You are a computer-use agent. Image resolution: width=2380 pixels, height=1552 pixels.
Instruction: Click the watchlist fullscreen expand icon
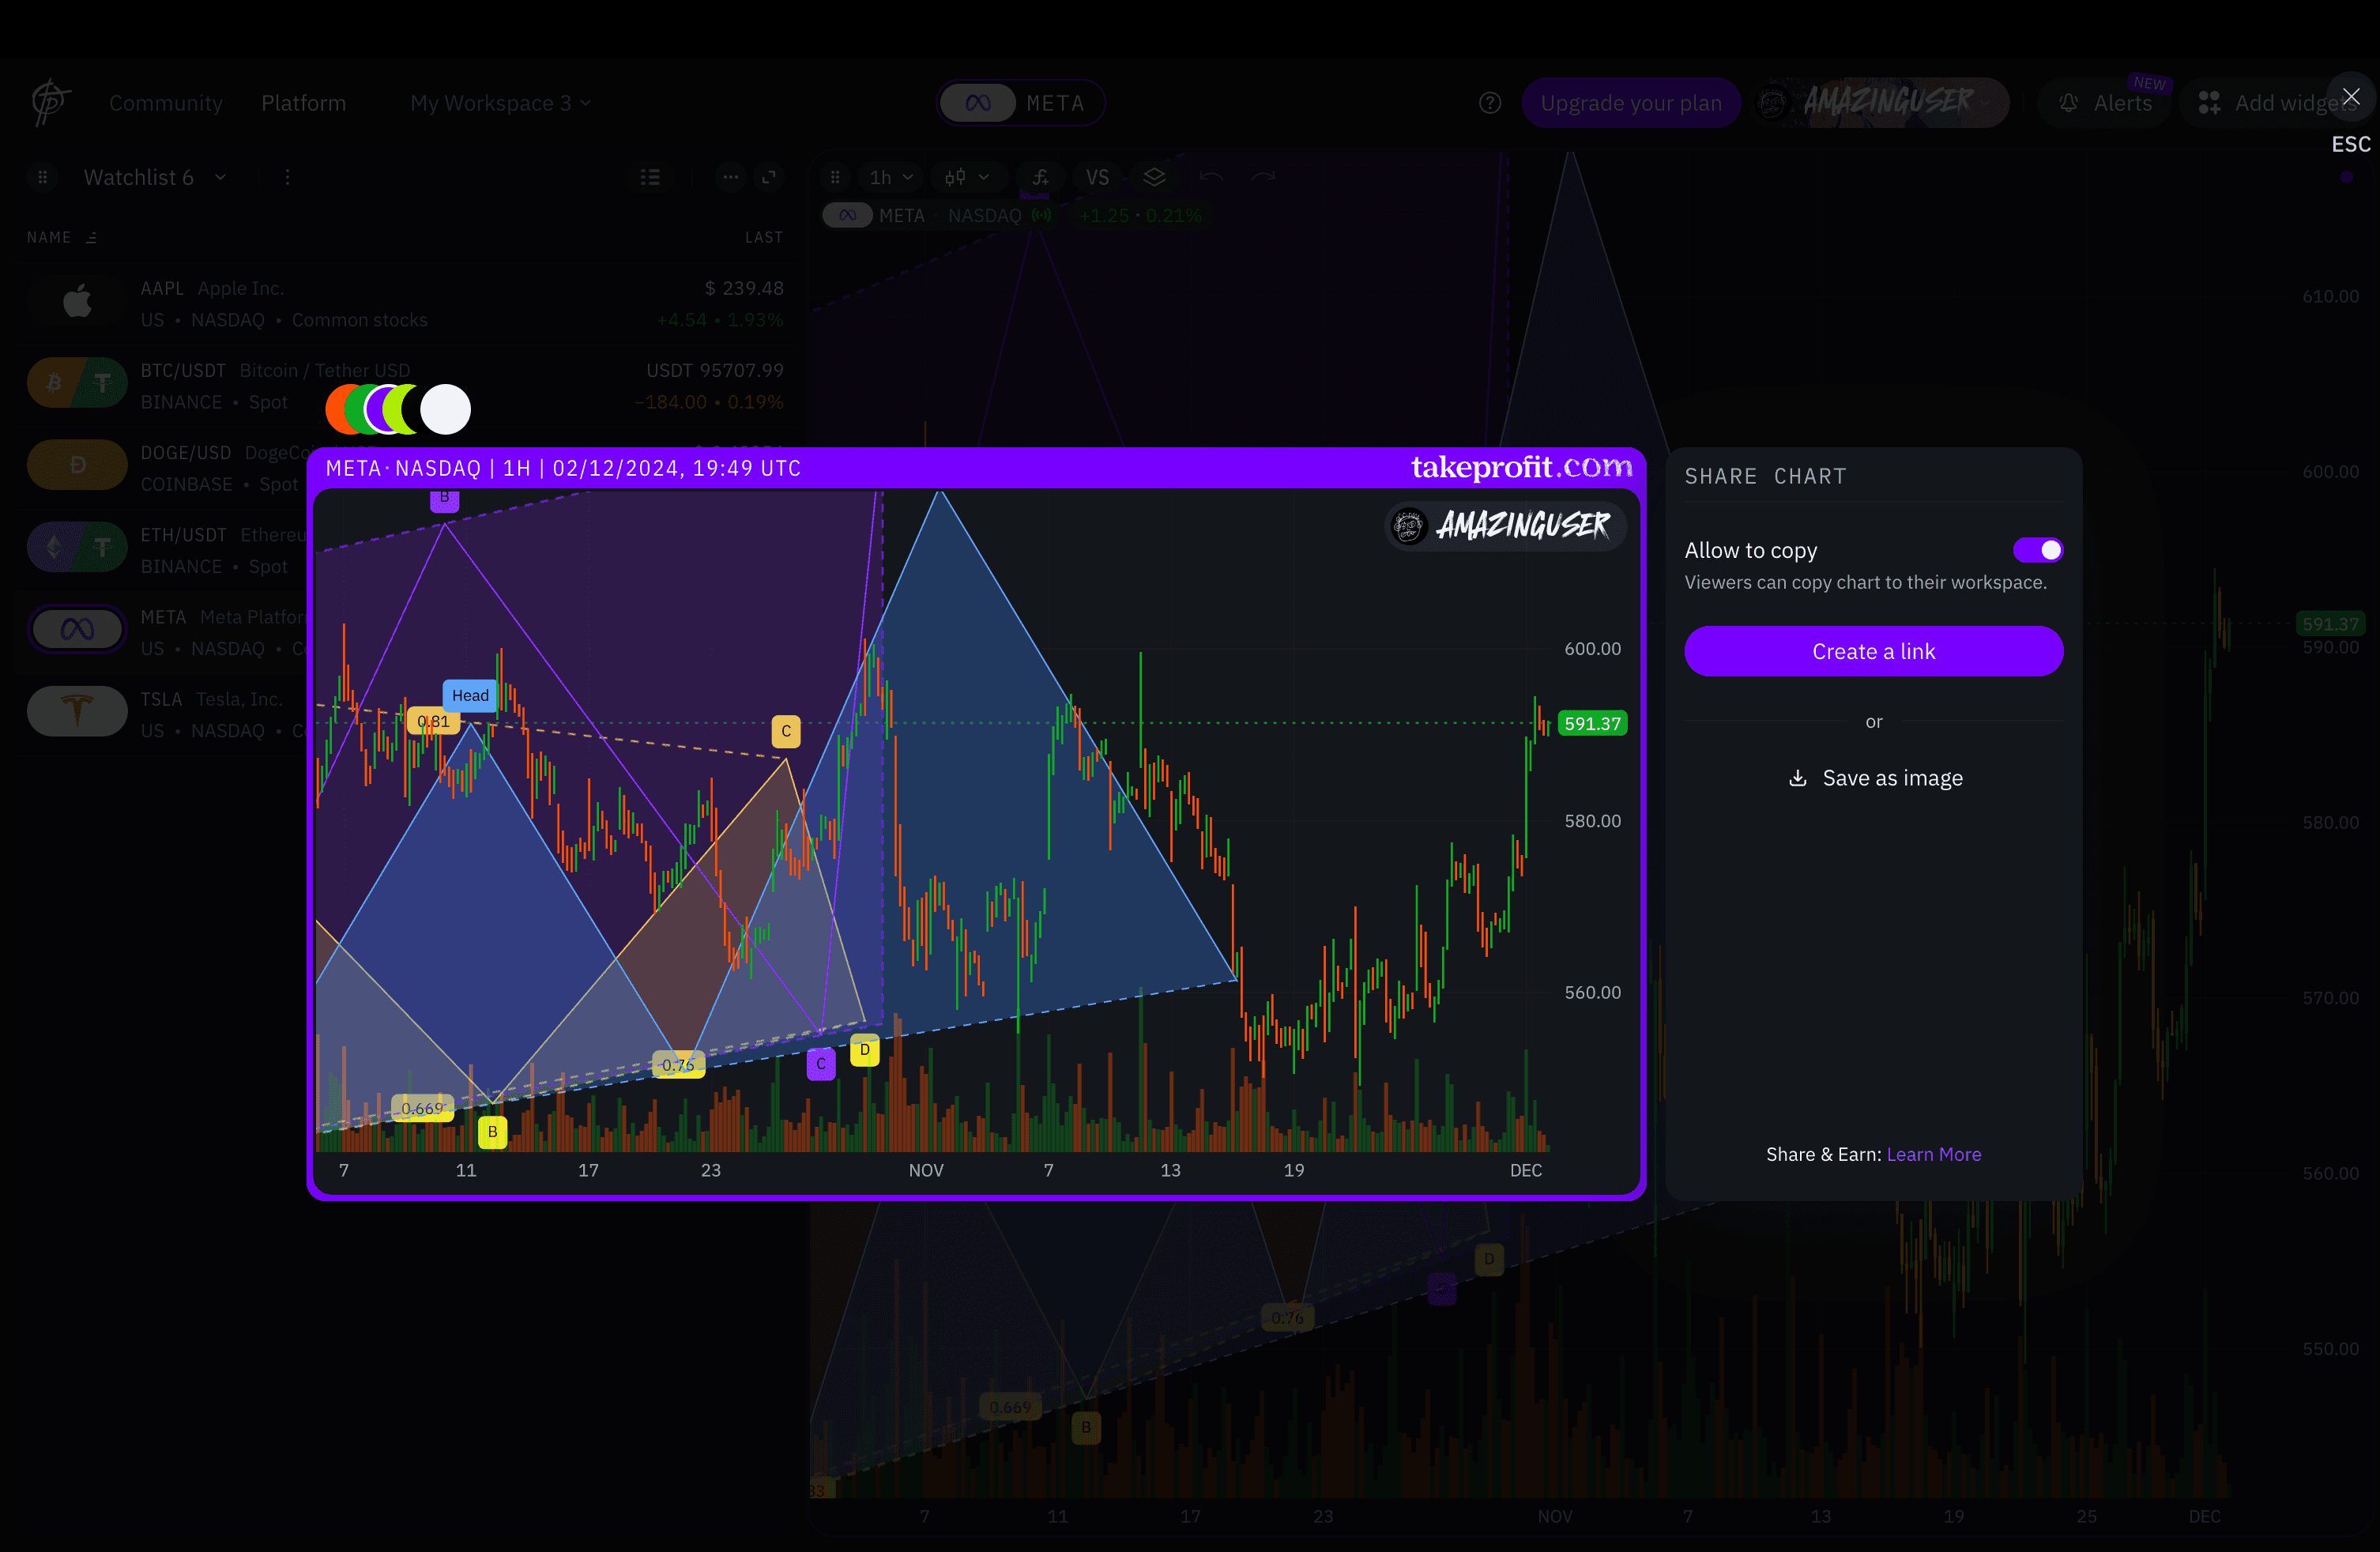(x=769, y=177)
